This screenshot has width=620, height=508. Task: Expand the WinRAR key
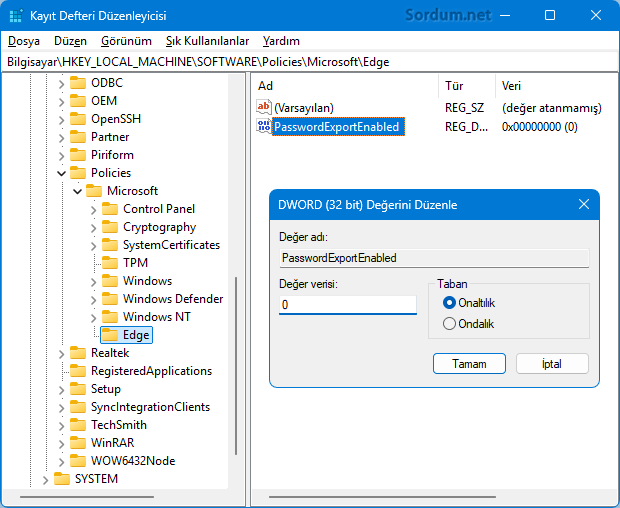[x=61, y=444]
